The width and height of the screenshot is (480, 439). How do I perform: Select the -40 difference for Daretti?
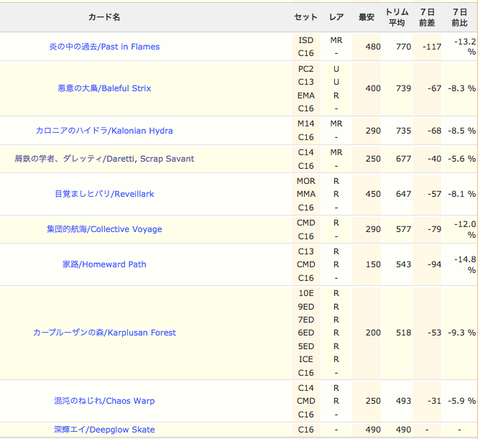coord(434,159)
